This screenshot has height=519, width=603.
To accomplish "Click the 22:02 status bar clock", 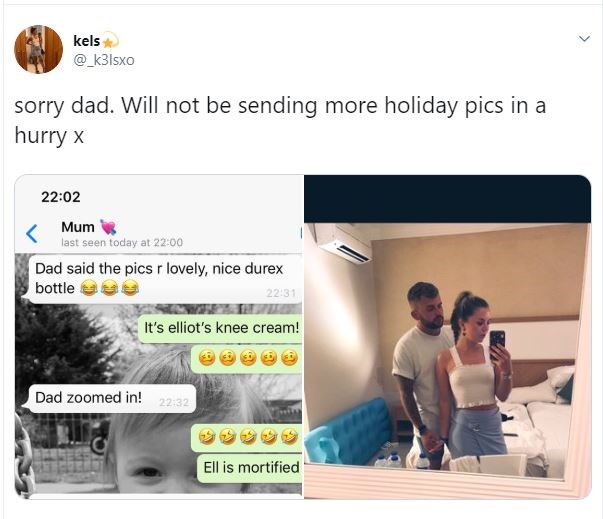I will pos(61,197).
